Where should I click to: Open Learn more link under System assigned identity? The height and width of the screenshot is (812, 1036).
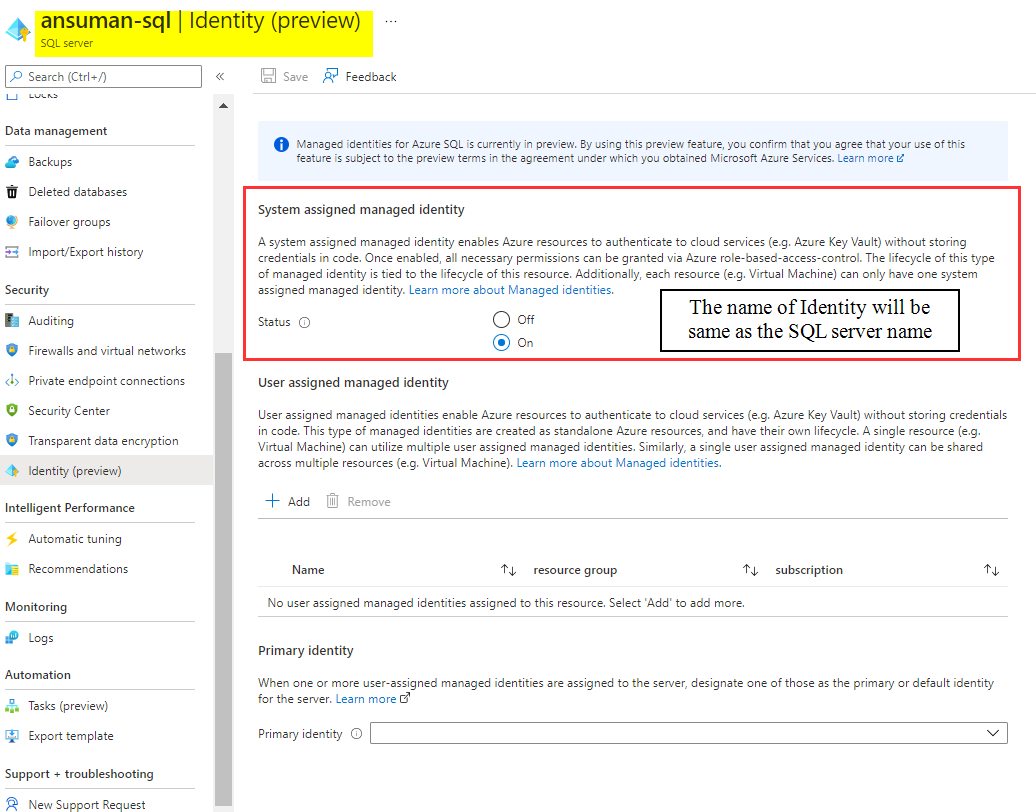[x=511, y=290]
